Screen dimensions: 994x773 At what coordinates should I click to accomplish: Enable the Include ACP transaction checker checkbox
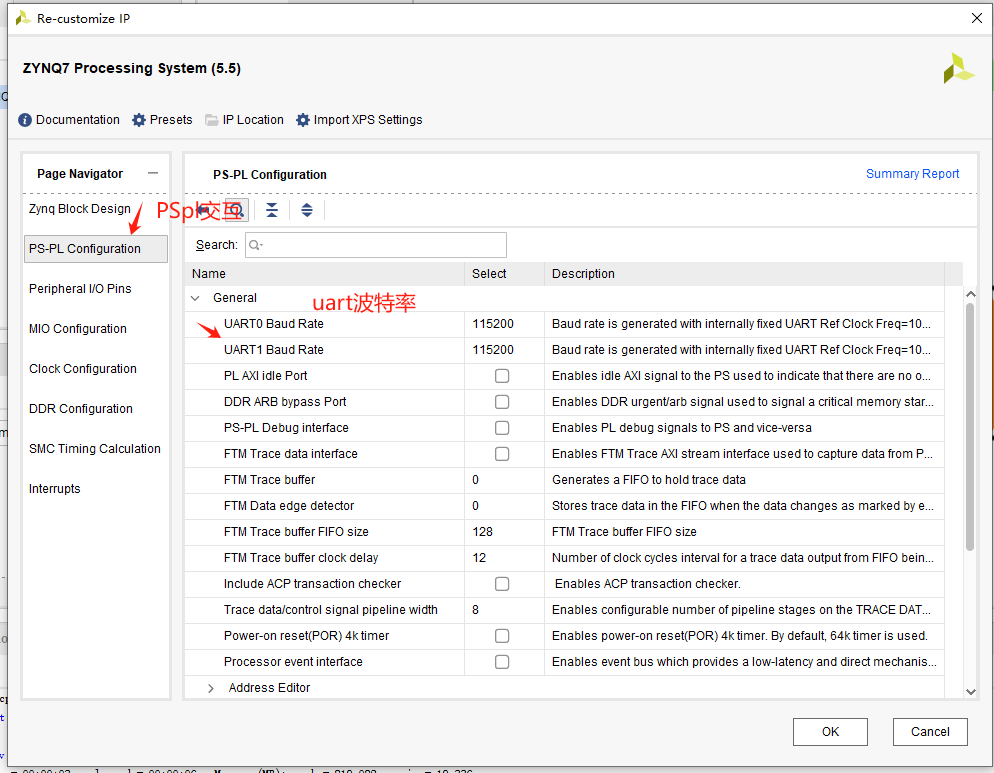pyautogui.click(x=502, y=584)
